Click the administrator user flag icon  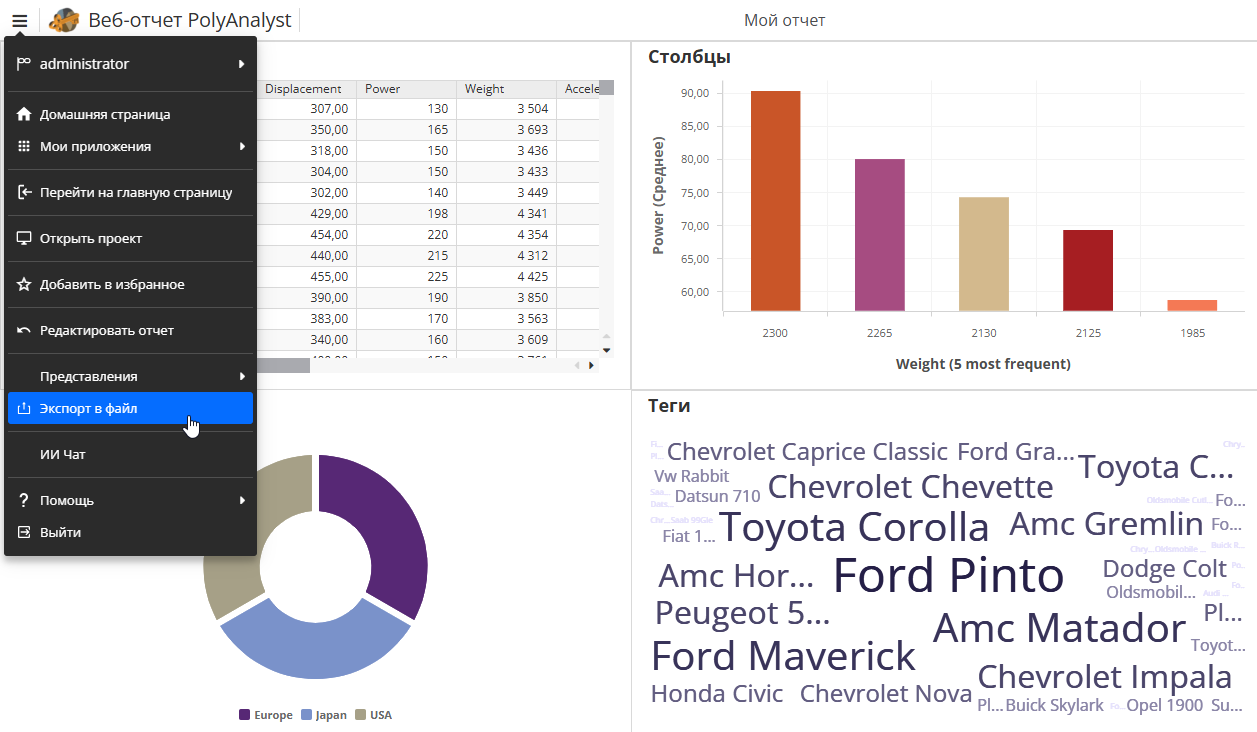tap(24, 64)
